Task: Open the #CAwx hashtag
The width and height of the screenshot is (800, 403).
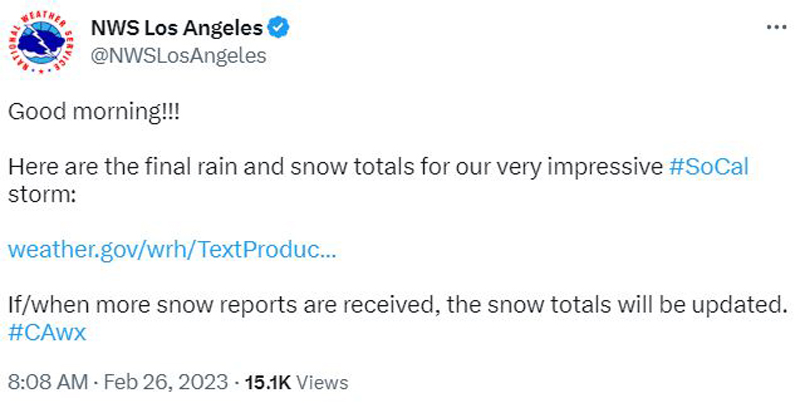Action: coord(47,332)
